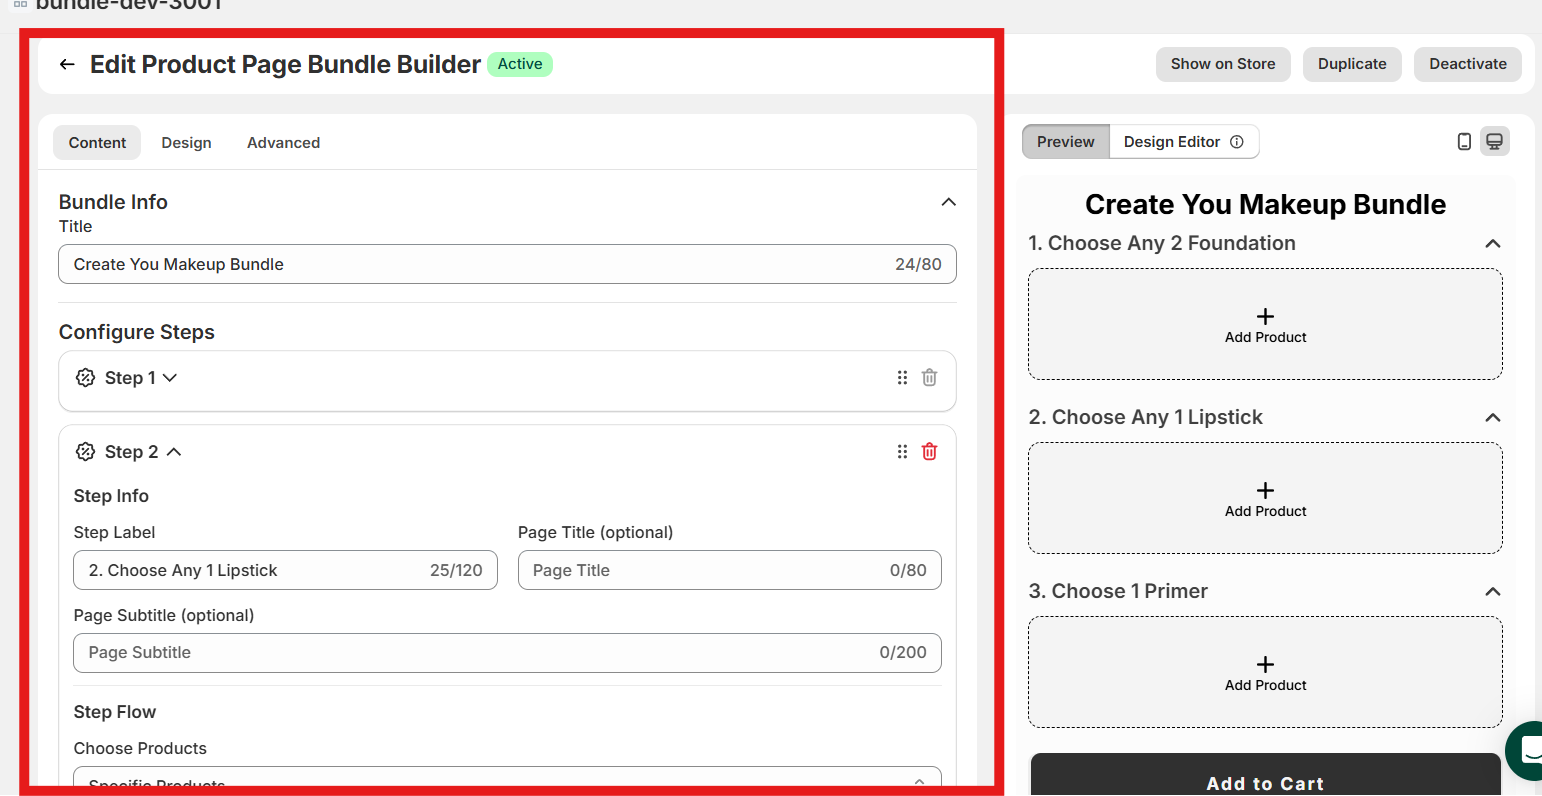The height and width of the screenshot is (796, 1542).
Task: Click the Show on Store button
Action: (1222, 64)
